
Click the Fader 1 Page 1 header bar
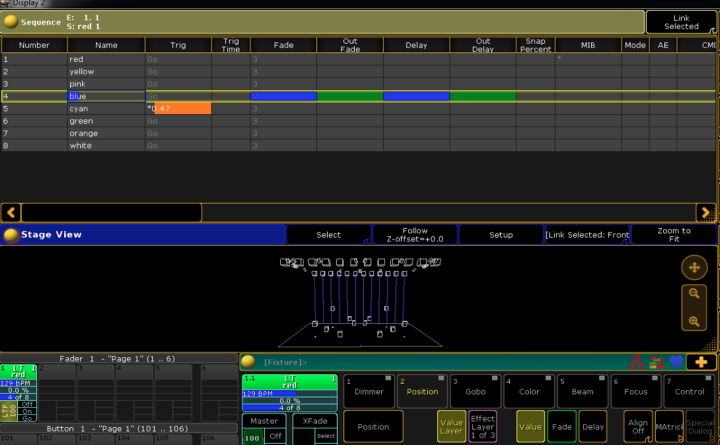(118, 359)
